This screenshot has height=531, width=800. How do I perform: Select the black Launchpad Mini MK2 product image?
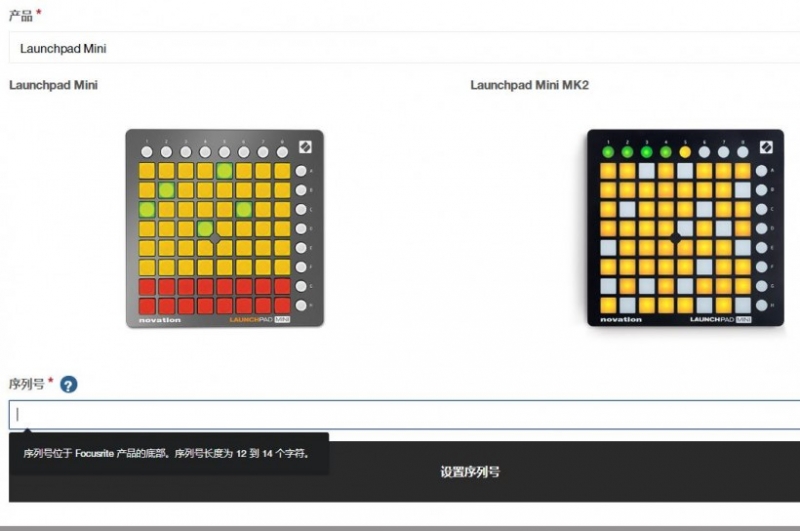point(685,227)
